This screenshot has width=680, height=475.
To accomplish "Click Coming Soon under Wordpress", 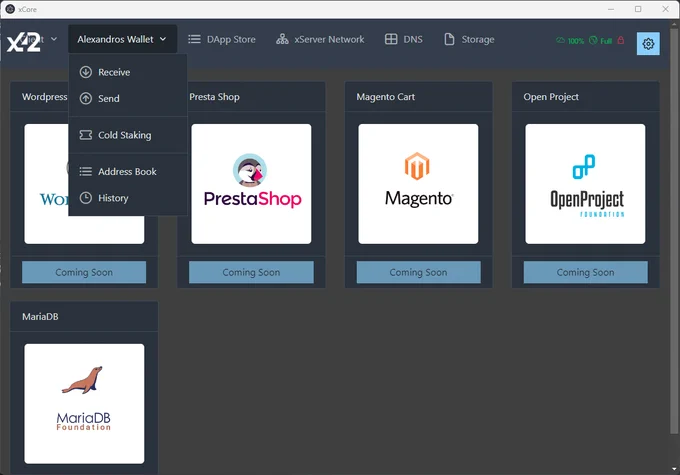I will tap(84, 272).
